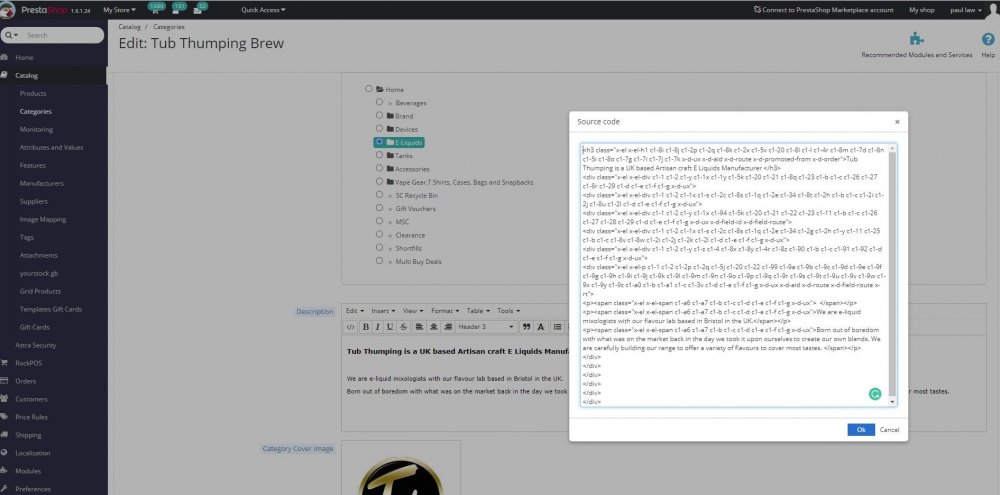Click Connect to PrestaShop Marketplace account
Screen dimensions: 1000x495
(823, 10)
